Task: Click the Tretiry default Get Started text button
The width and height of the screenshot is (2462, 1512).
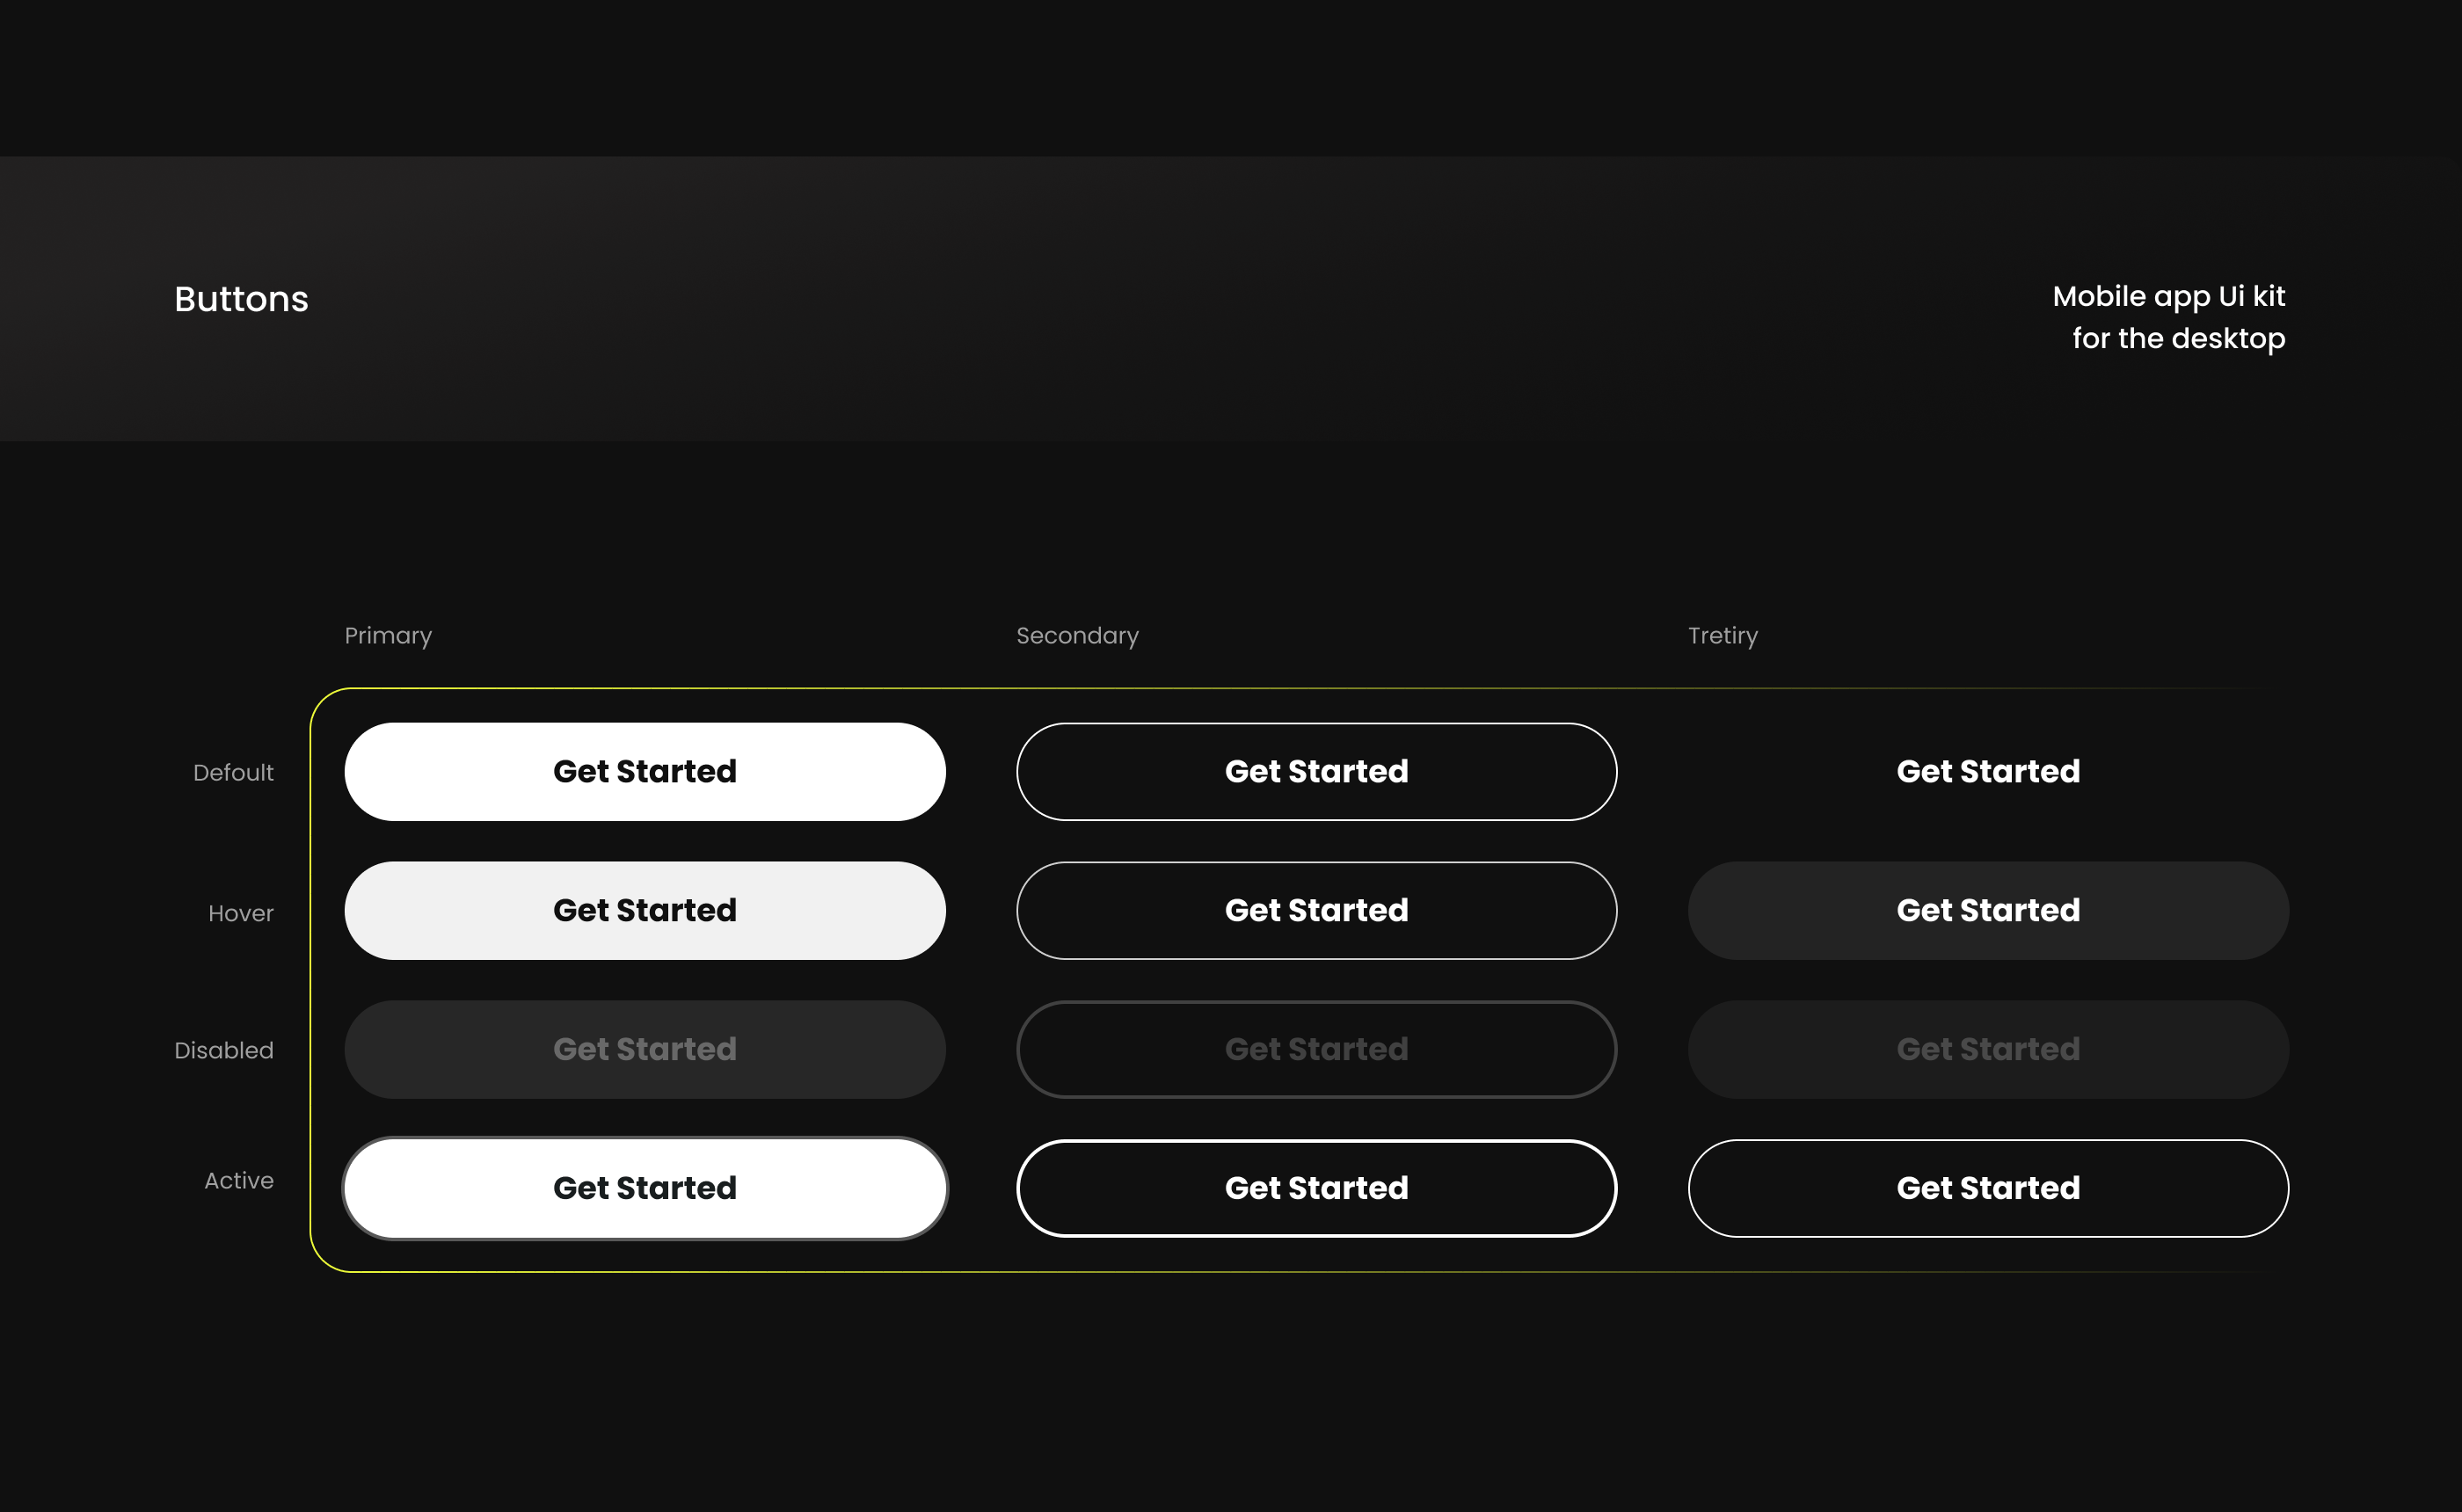Action: click(1987, 771)
